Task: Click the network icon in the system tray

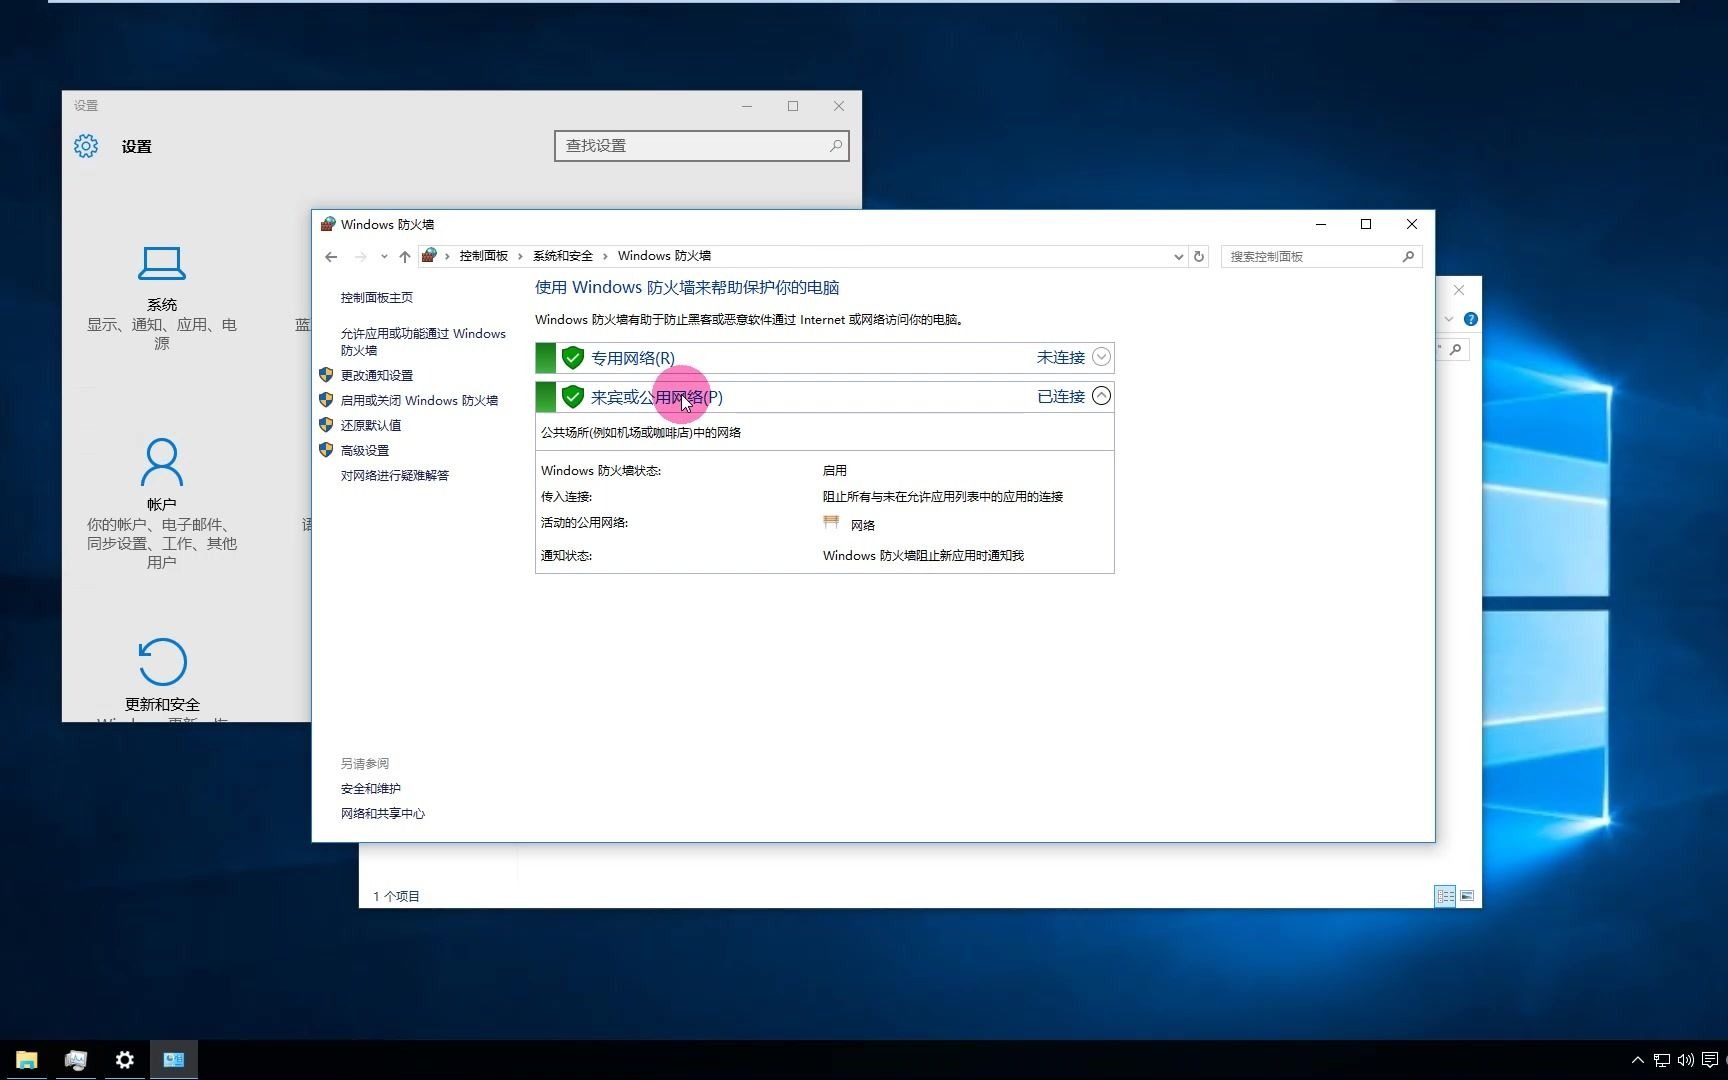Action: coord(1661,1060)
